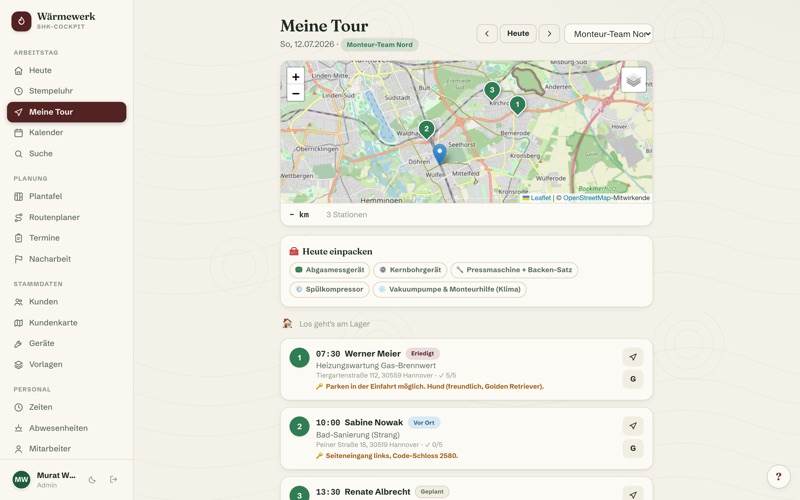Screen dimensions: 800x500
Task: Click the house icon at Lager
Action: point(287,323)
